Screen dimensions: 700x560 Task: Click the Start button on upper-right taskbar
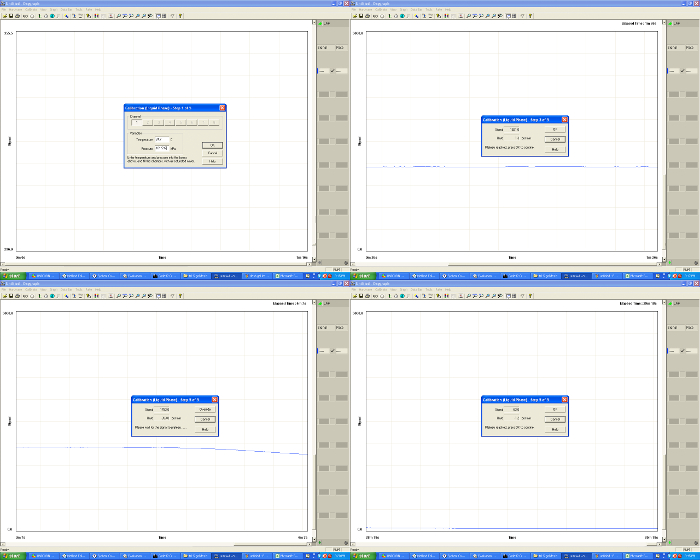click(362, 276)
